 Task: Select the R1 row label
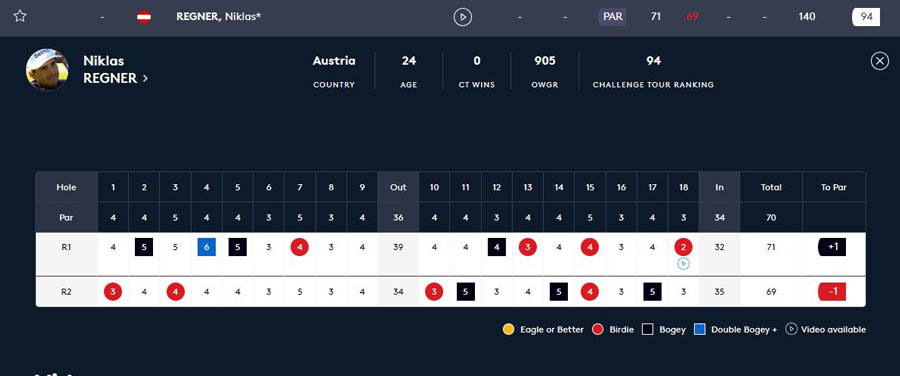click(x=67, y=247)
